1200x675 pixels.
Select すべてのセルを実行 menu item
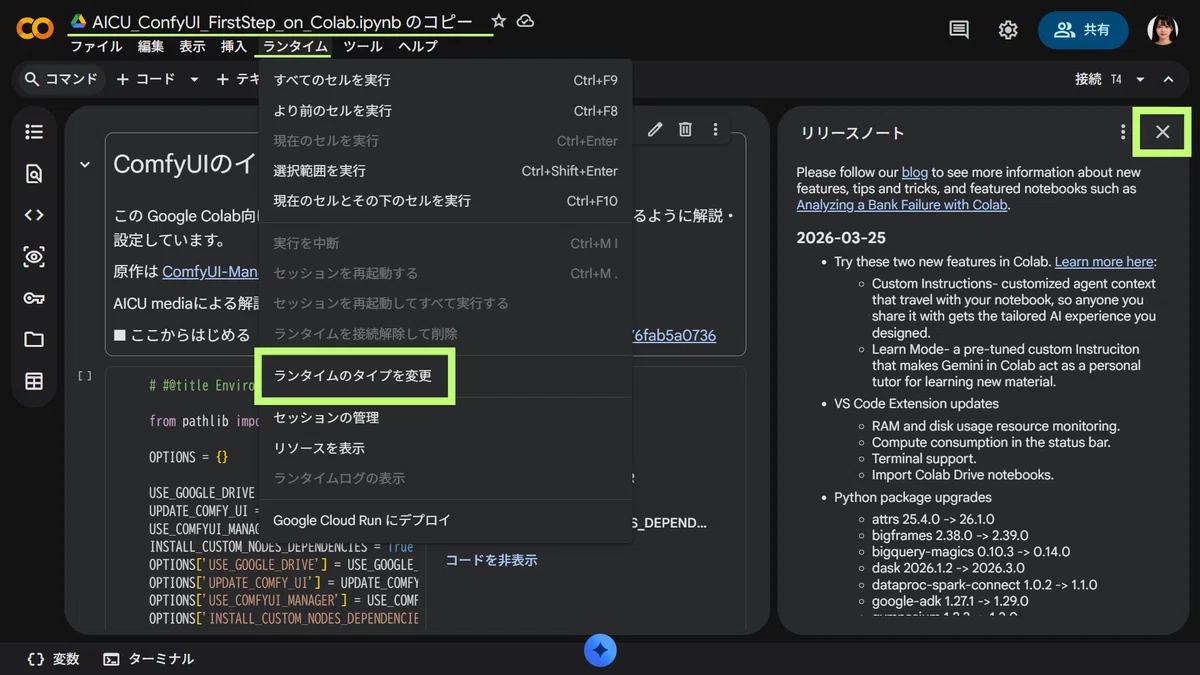point(446,80)
